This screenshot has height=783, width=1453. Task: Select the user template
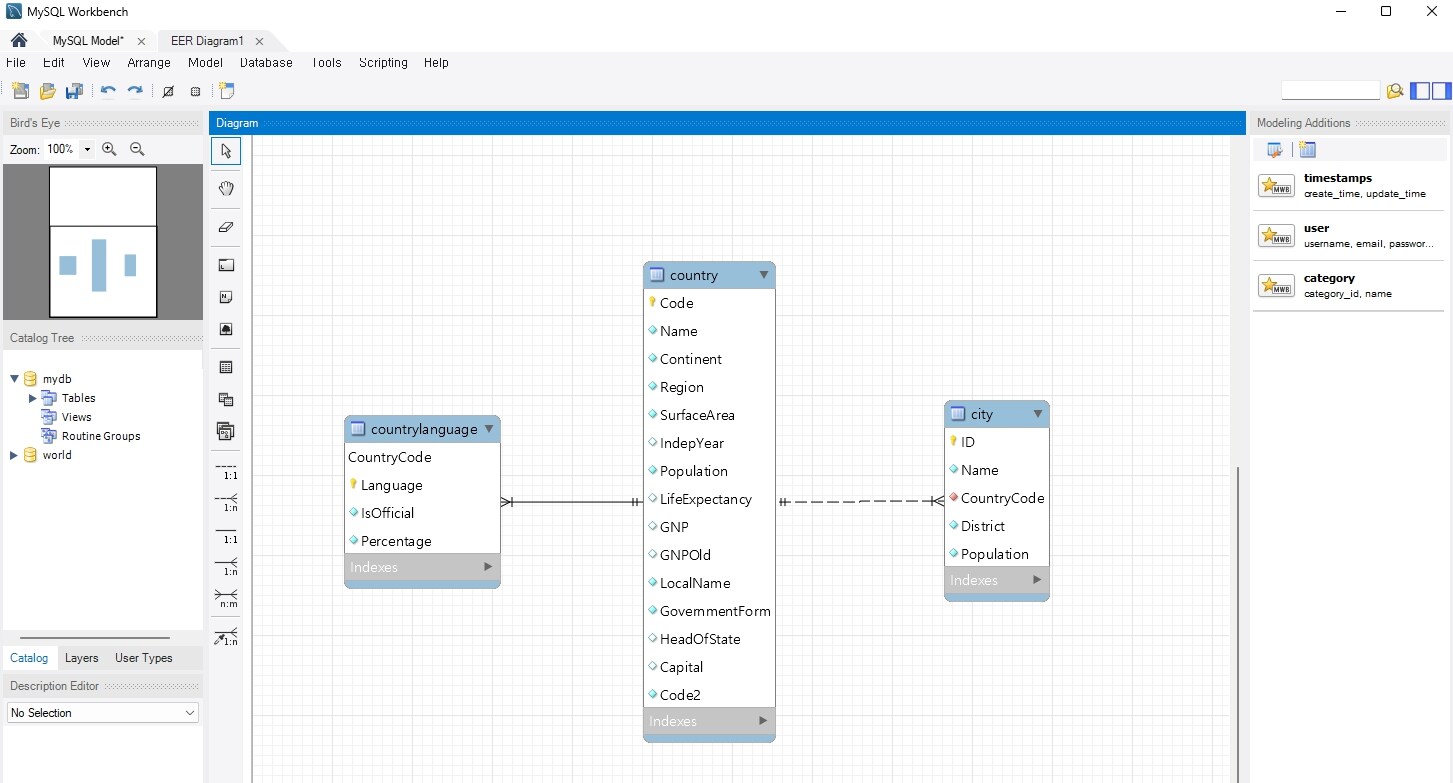click(x=1348, y=236)
